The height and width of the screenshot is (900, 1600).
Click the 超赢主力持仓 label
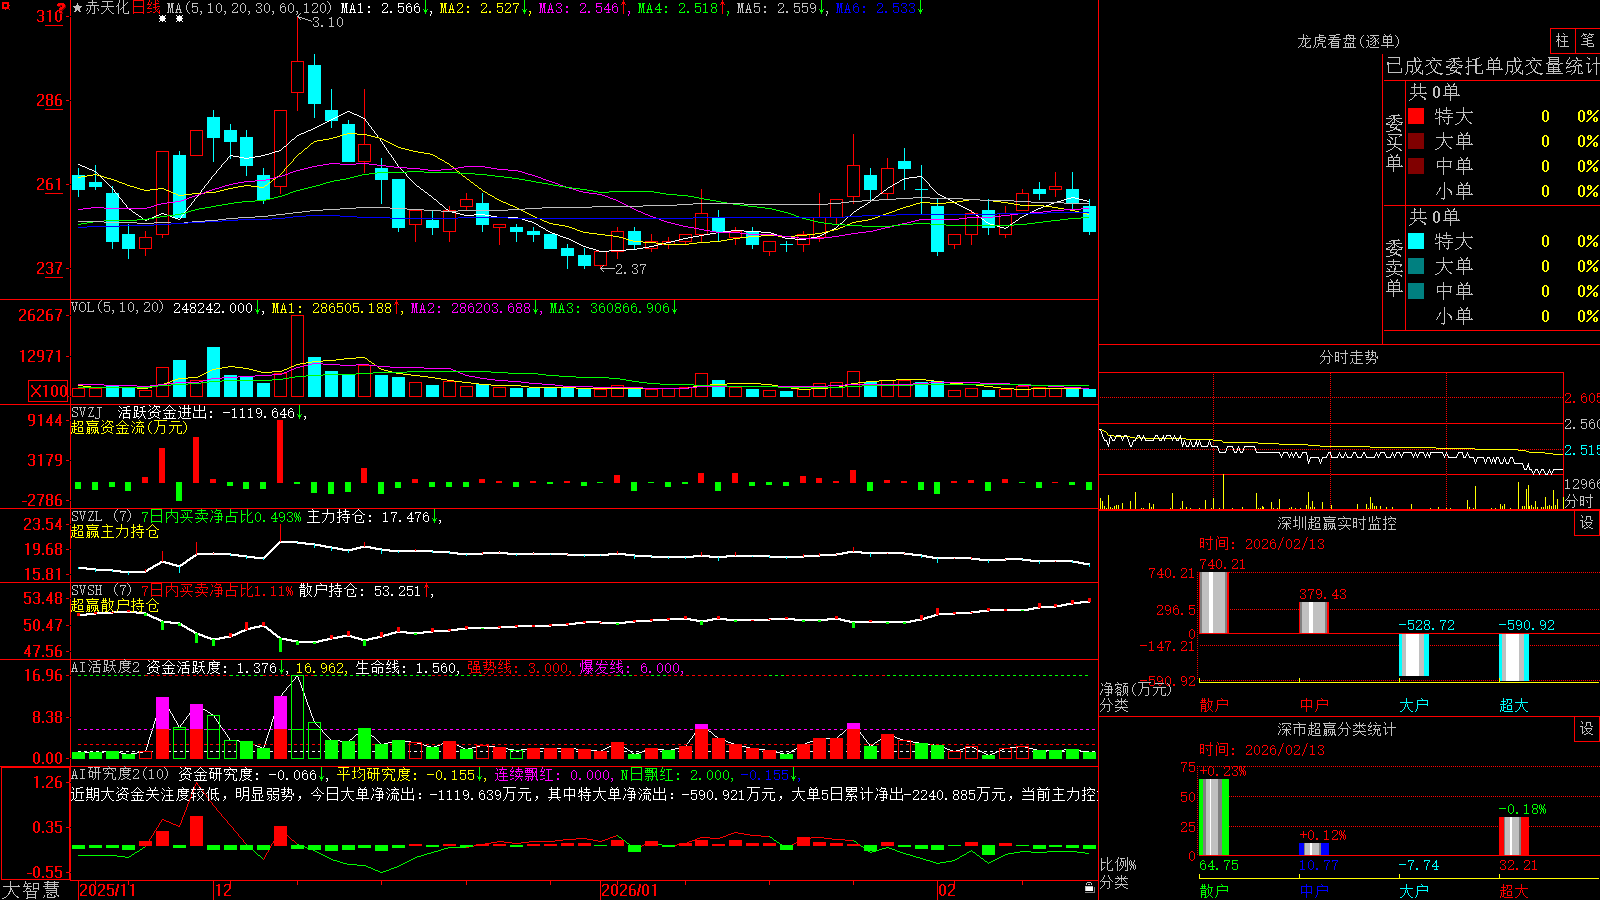coord(115,531)
